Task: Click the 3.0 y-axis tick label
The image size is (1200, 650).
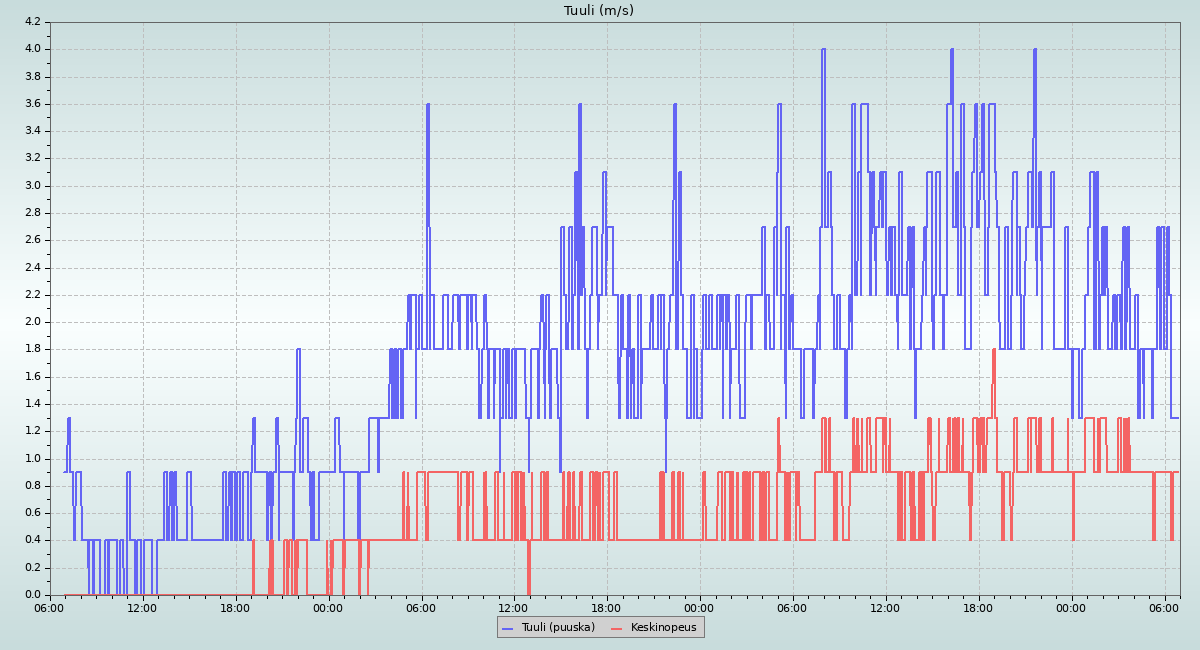Action: (x=32, y=185)
